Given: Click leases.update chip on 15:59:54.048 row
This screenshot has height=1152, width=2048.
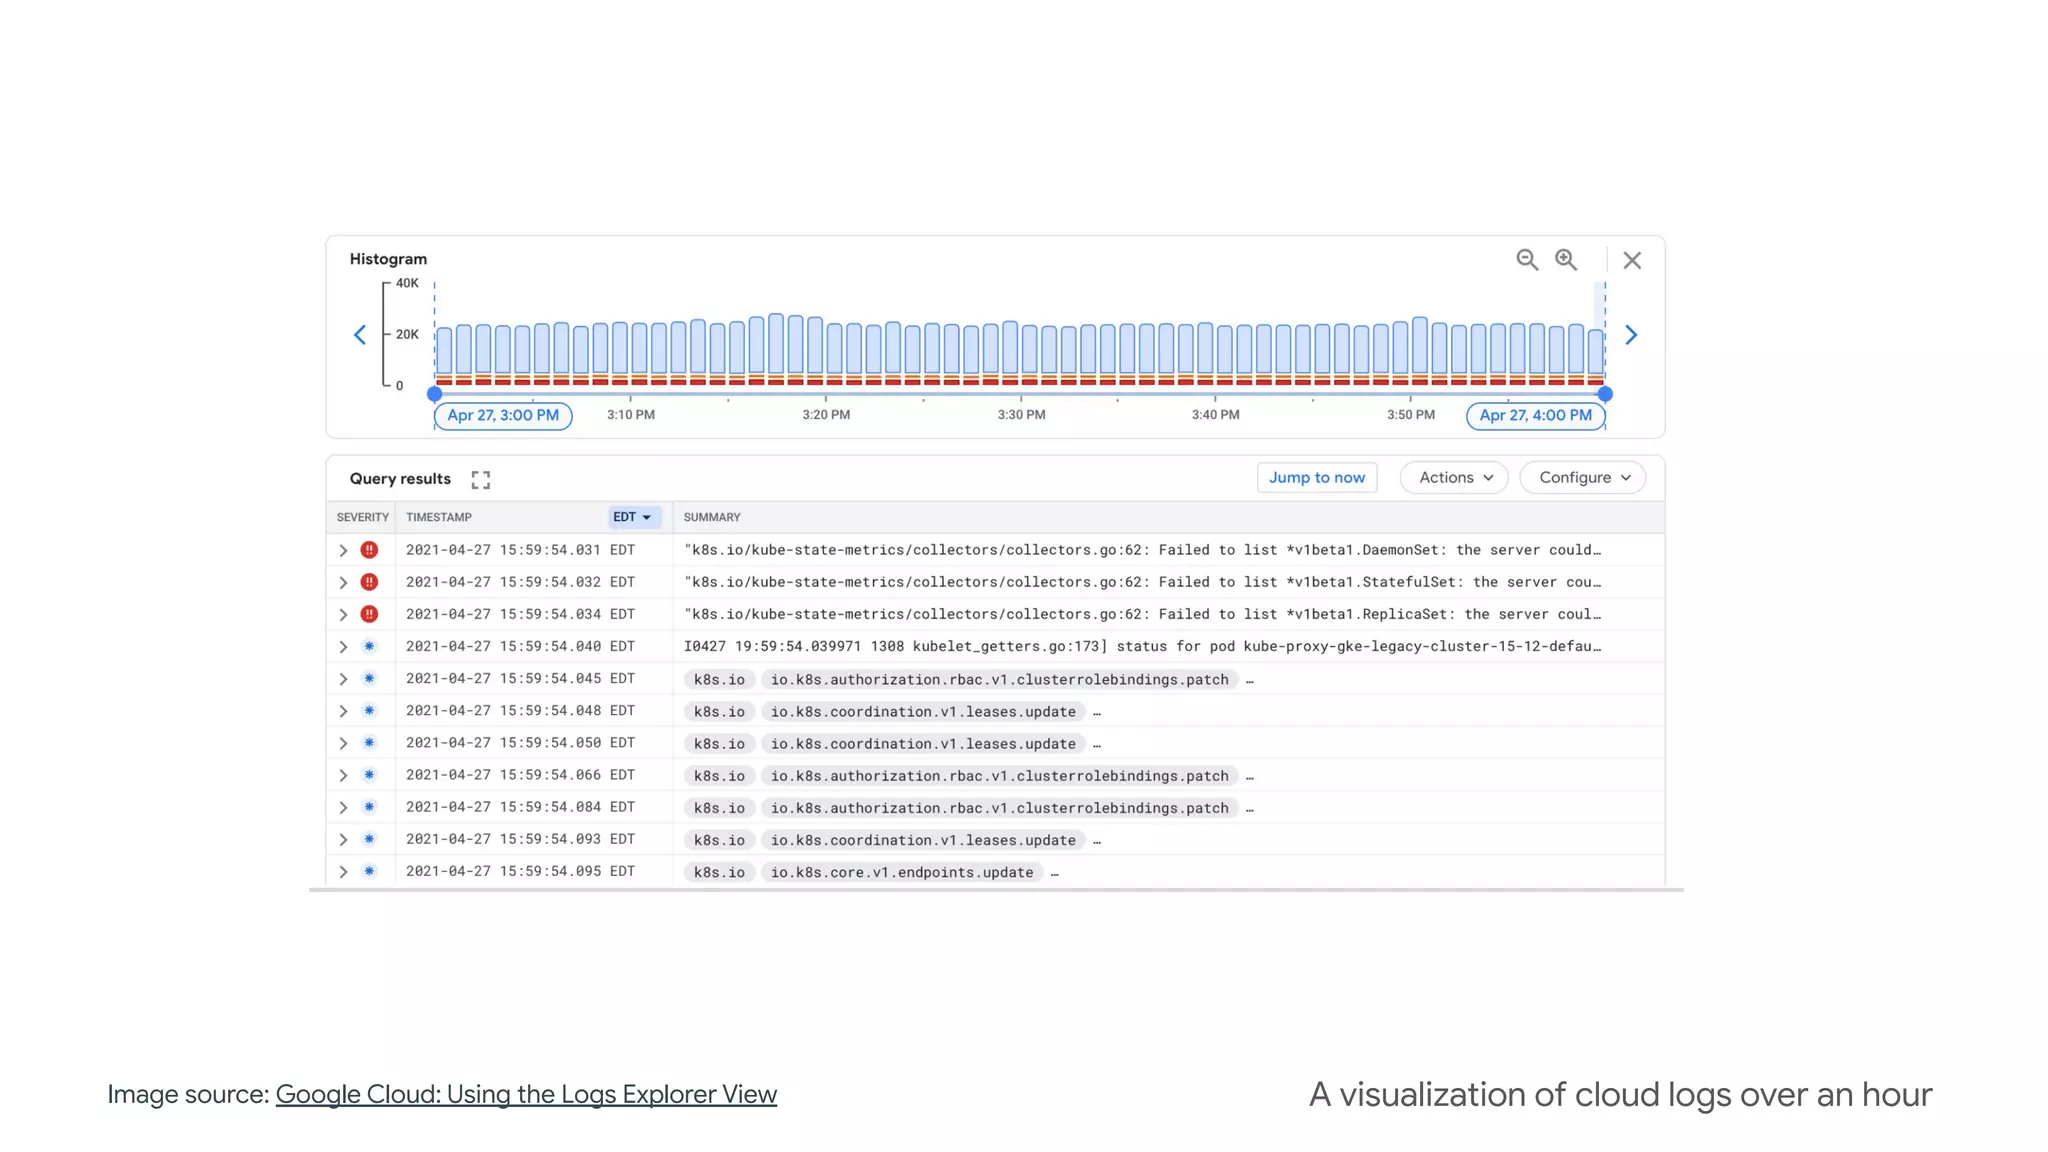Looking at the screenshot, I should point(923,712).
